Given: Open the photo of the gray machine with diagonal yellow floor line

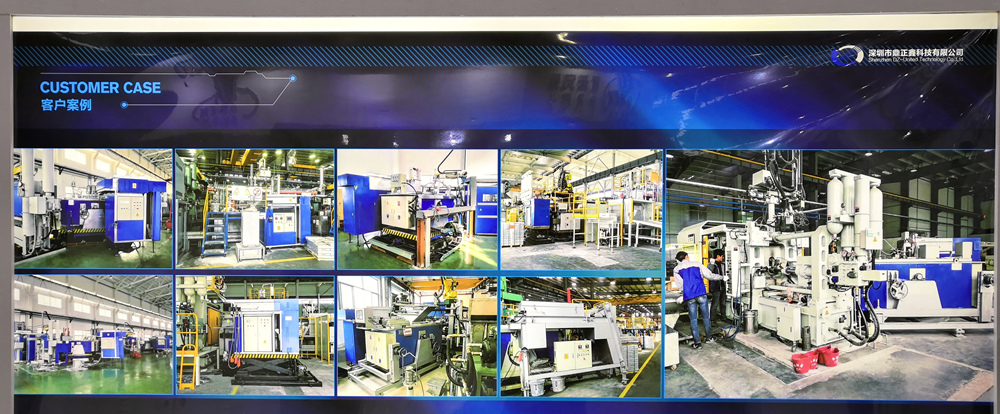Looking at the screenshot, I should (581, 335).
